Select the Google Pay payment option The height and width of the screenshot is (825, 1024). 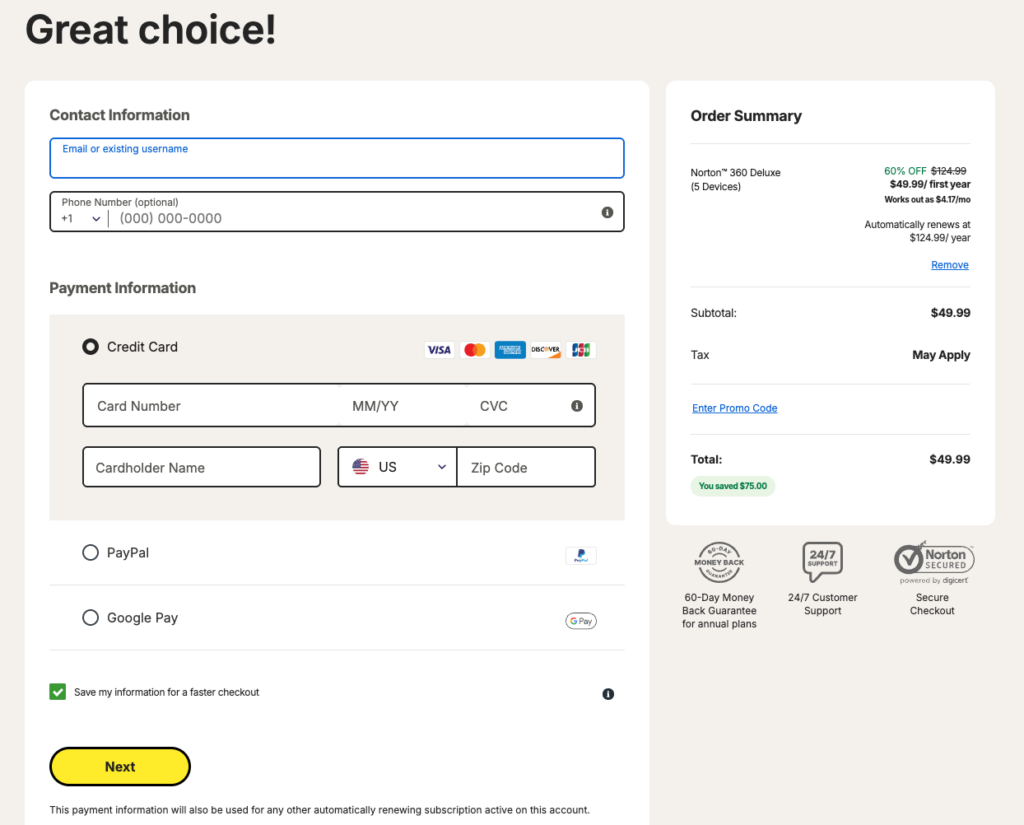pos(90,617)
